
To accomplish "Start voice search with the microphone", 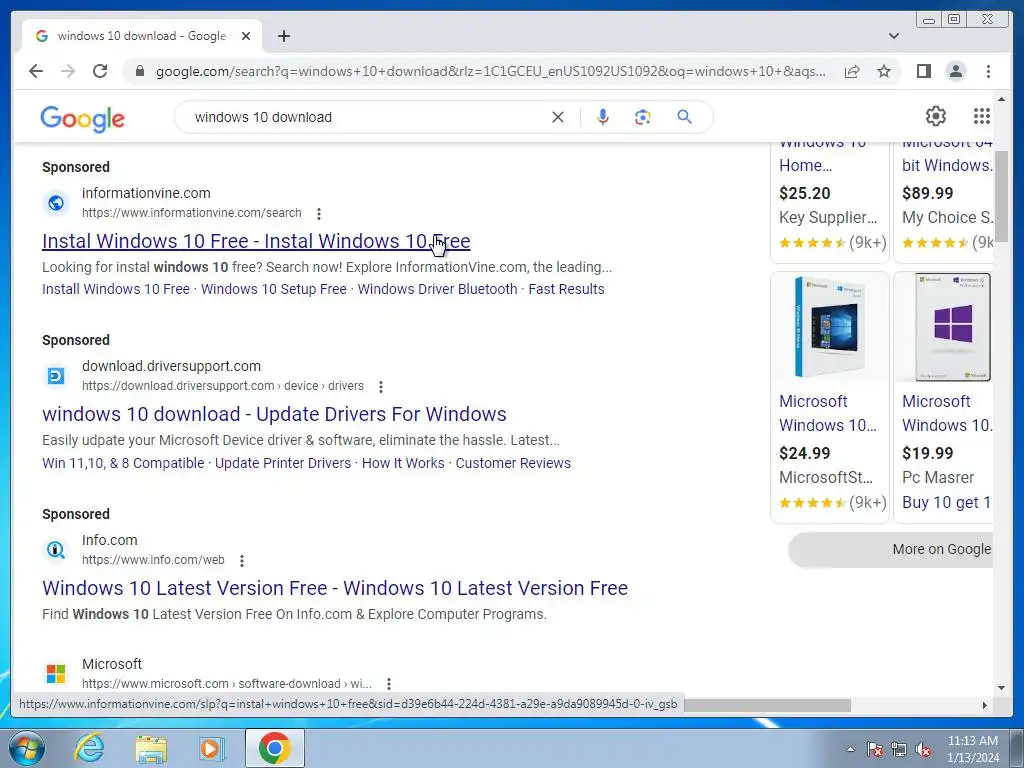I will pyautogui.click(x=603, y=117).
